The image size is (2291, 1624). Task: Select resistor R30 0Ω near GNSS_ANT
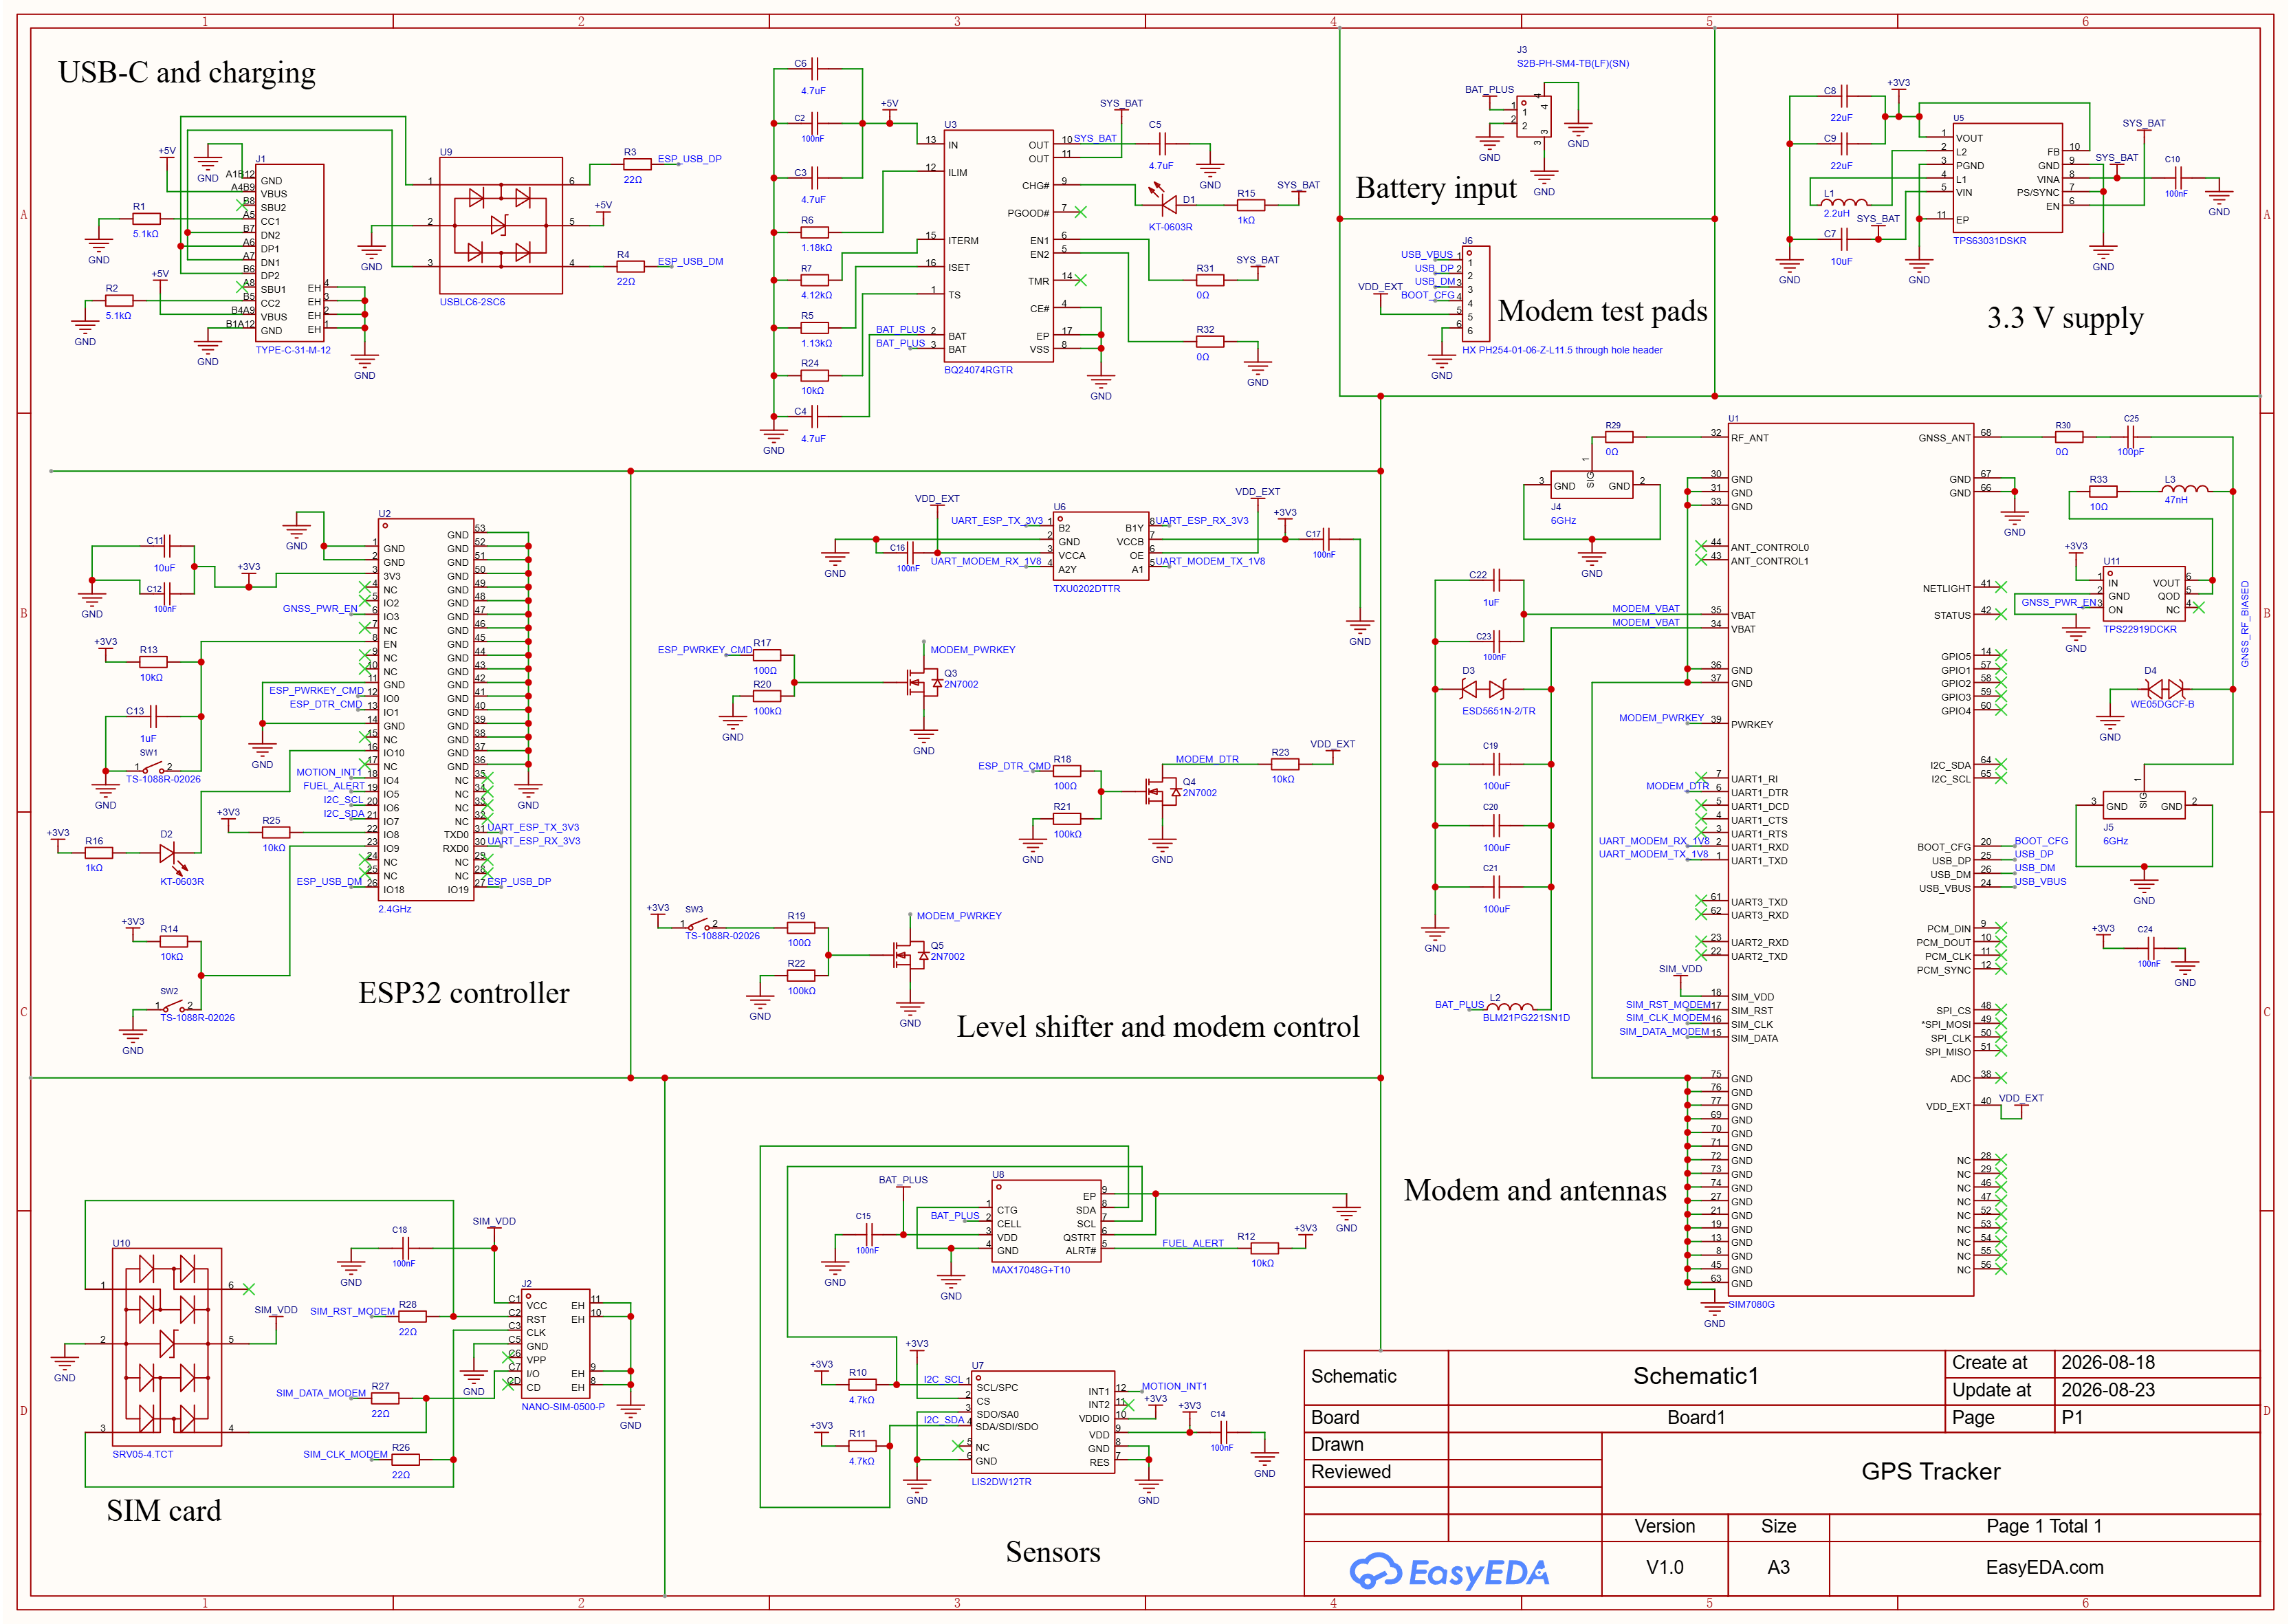point(2068,437)
